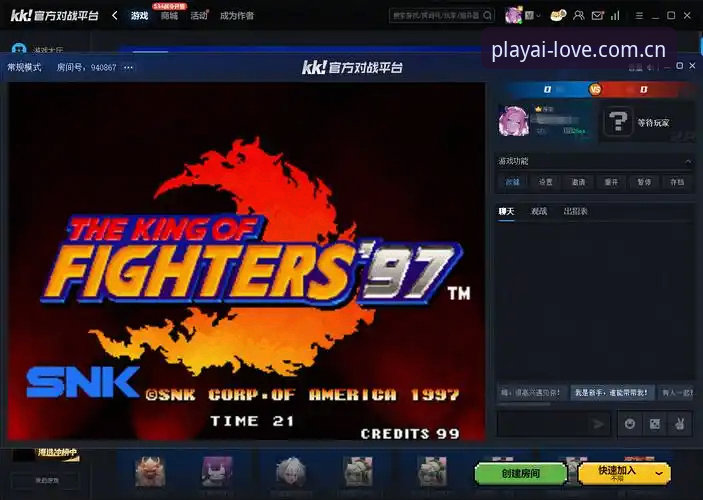The width and height of the screenshot is (703, 500).
Task: Open the hamburger menu in top bar
Action: pos(639,16)
